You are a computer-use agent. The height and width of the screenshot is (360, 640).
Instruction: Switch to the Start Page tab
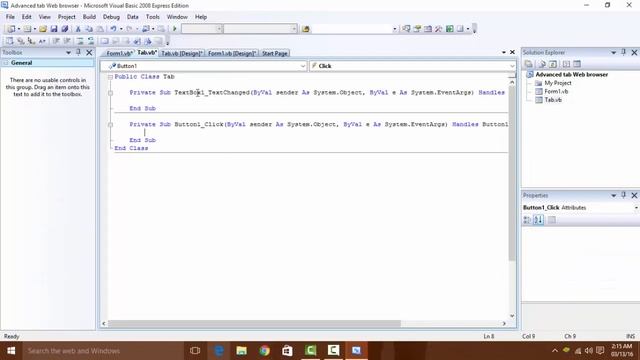coord(274,53)
